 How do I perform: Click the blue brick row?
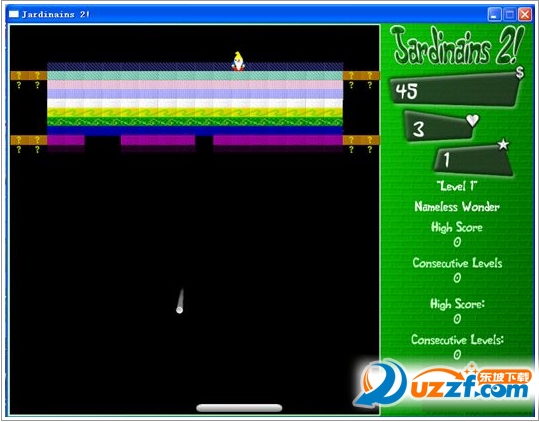coord(195,131)
